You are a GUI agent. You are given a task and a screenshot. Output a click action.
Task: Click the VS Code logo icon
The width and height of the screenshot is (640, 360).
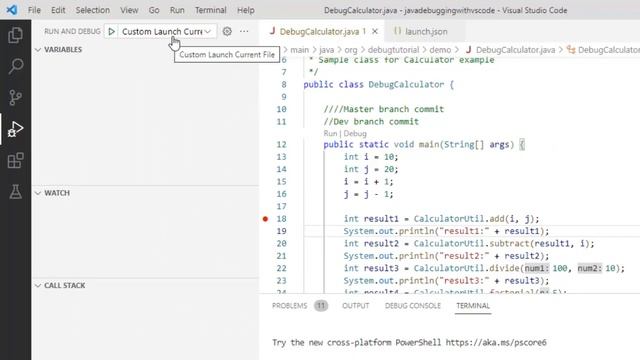coord(12,9)
